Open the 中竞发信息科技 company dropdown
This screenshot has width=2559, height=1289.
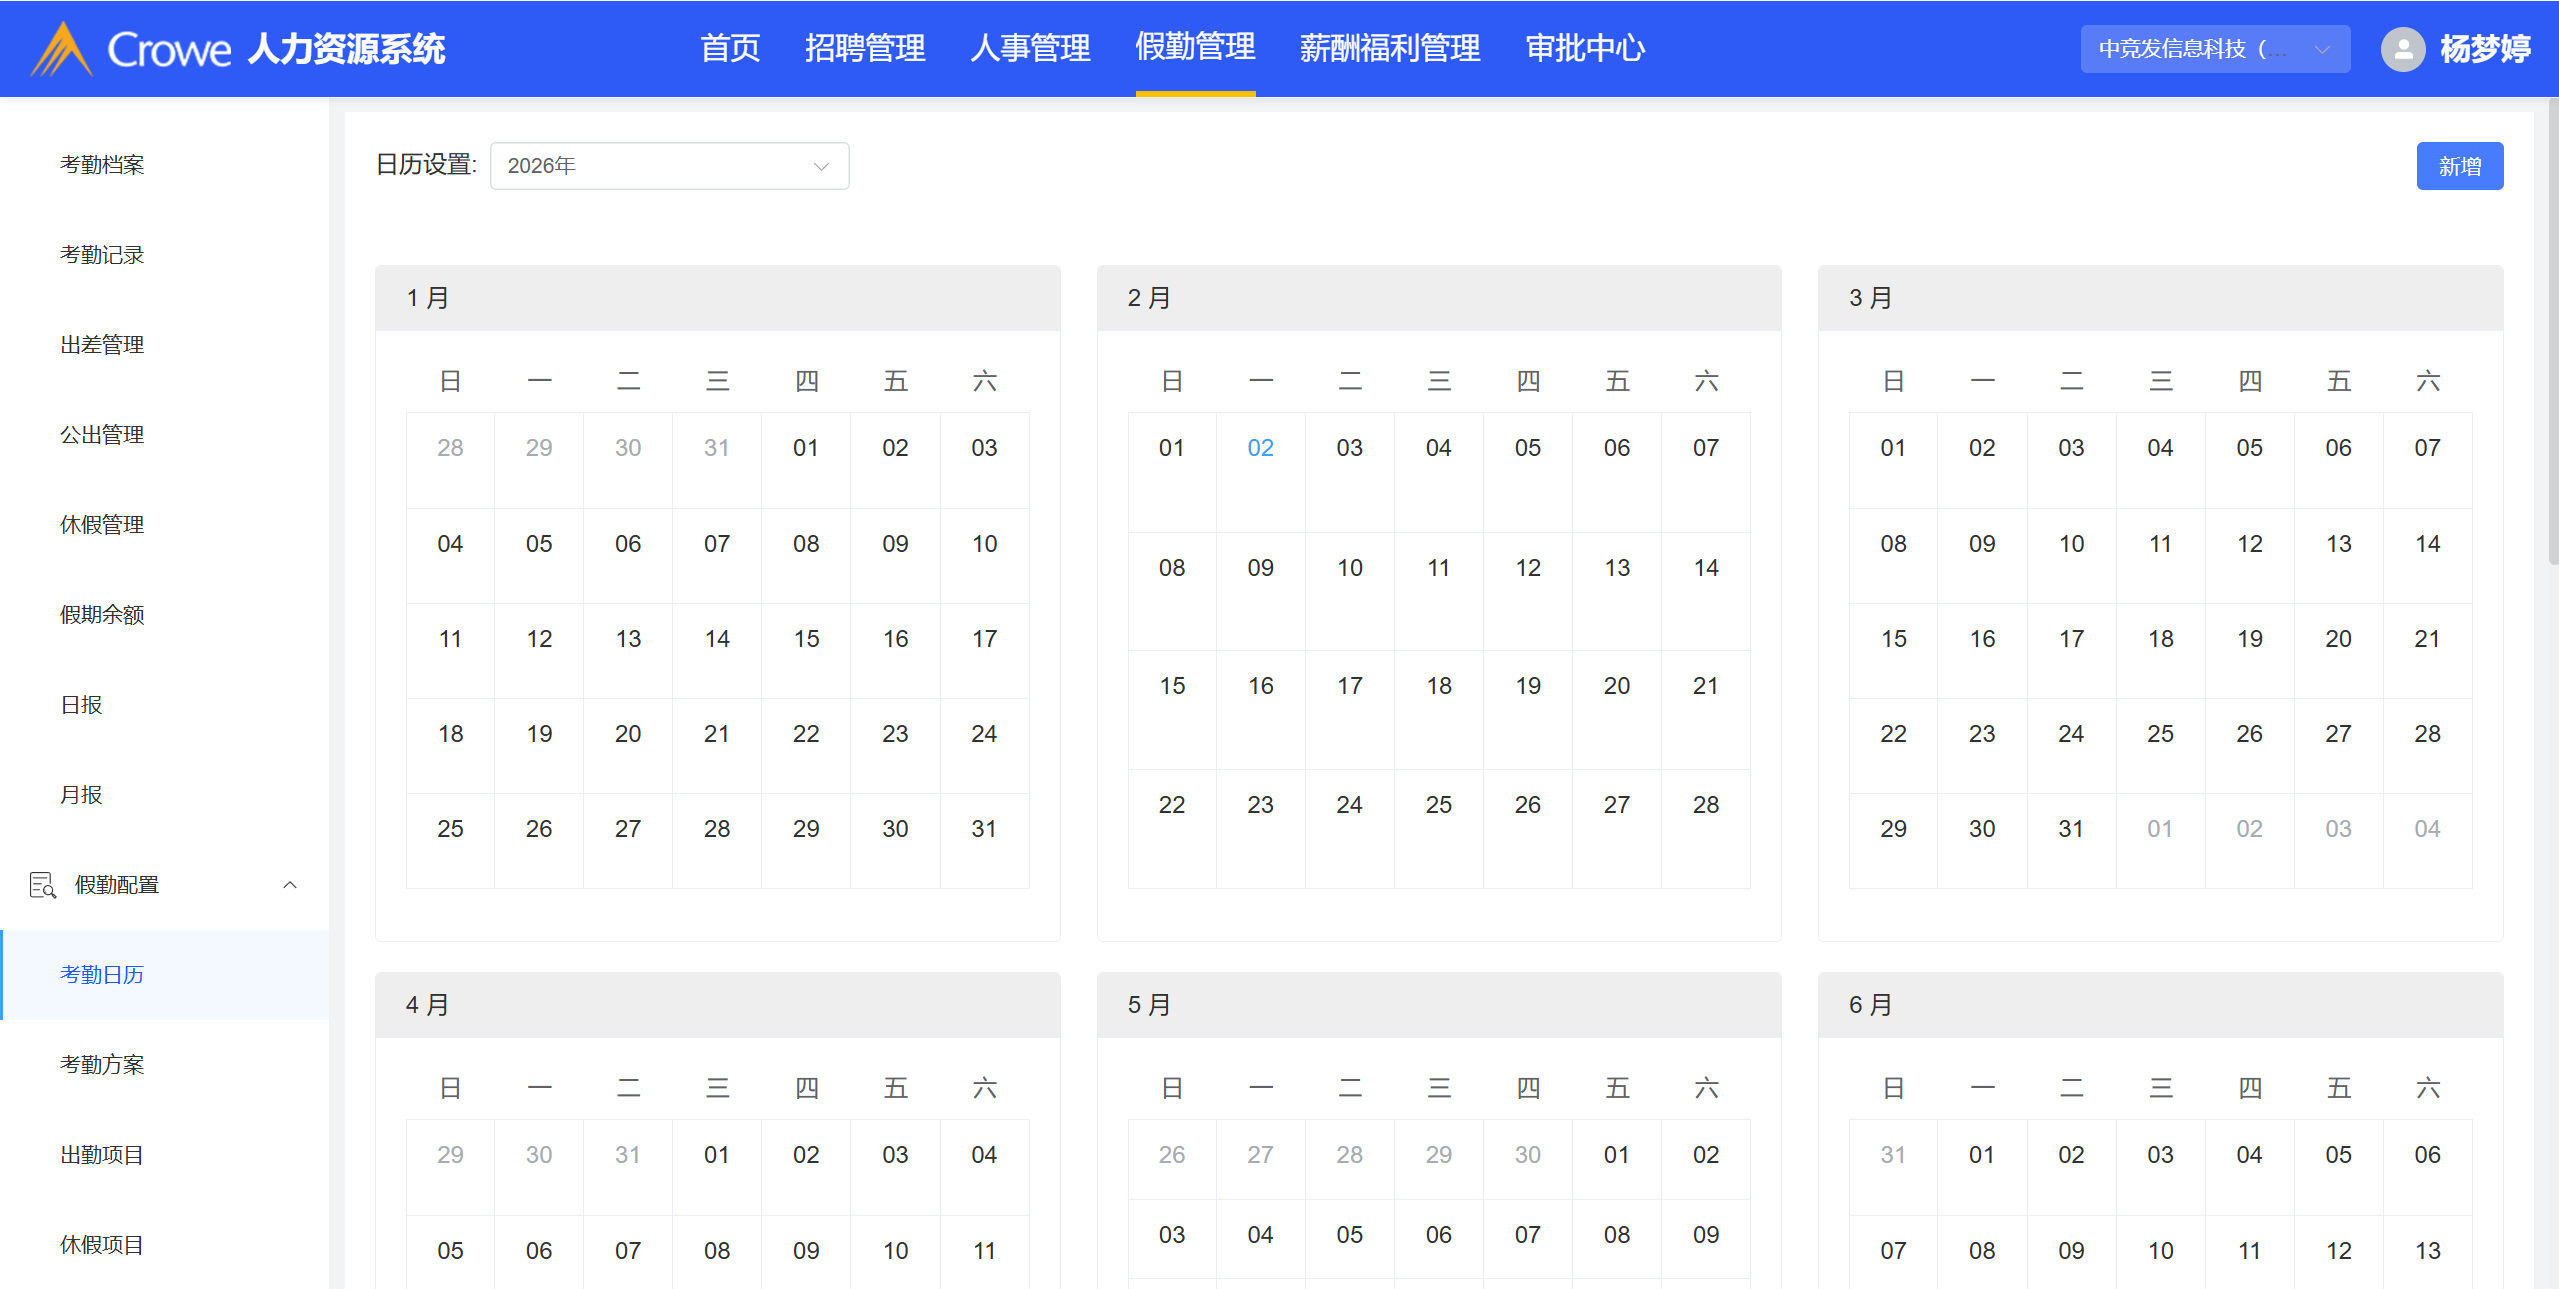click(2214, 49)
